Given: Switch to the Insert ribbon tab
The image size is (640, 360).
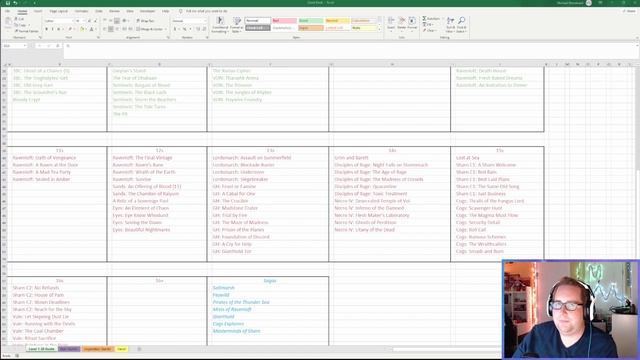Looking at the screenshot, I should point(38,11).
